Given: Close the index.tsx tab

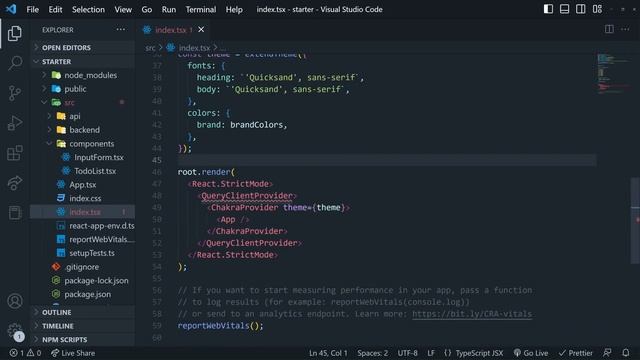Looking at the screenshot, I should [x=201, y=29].
